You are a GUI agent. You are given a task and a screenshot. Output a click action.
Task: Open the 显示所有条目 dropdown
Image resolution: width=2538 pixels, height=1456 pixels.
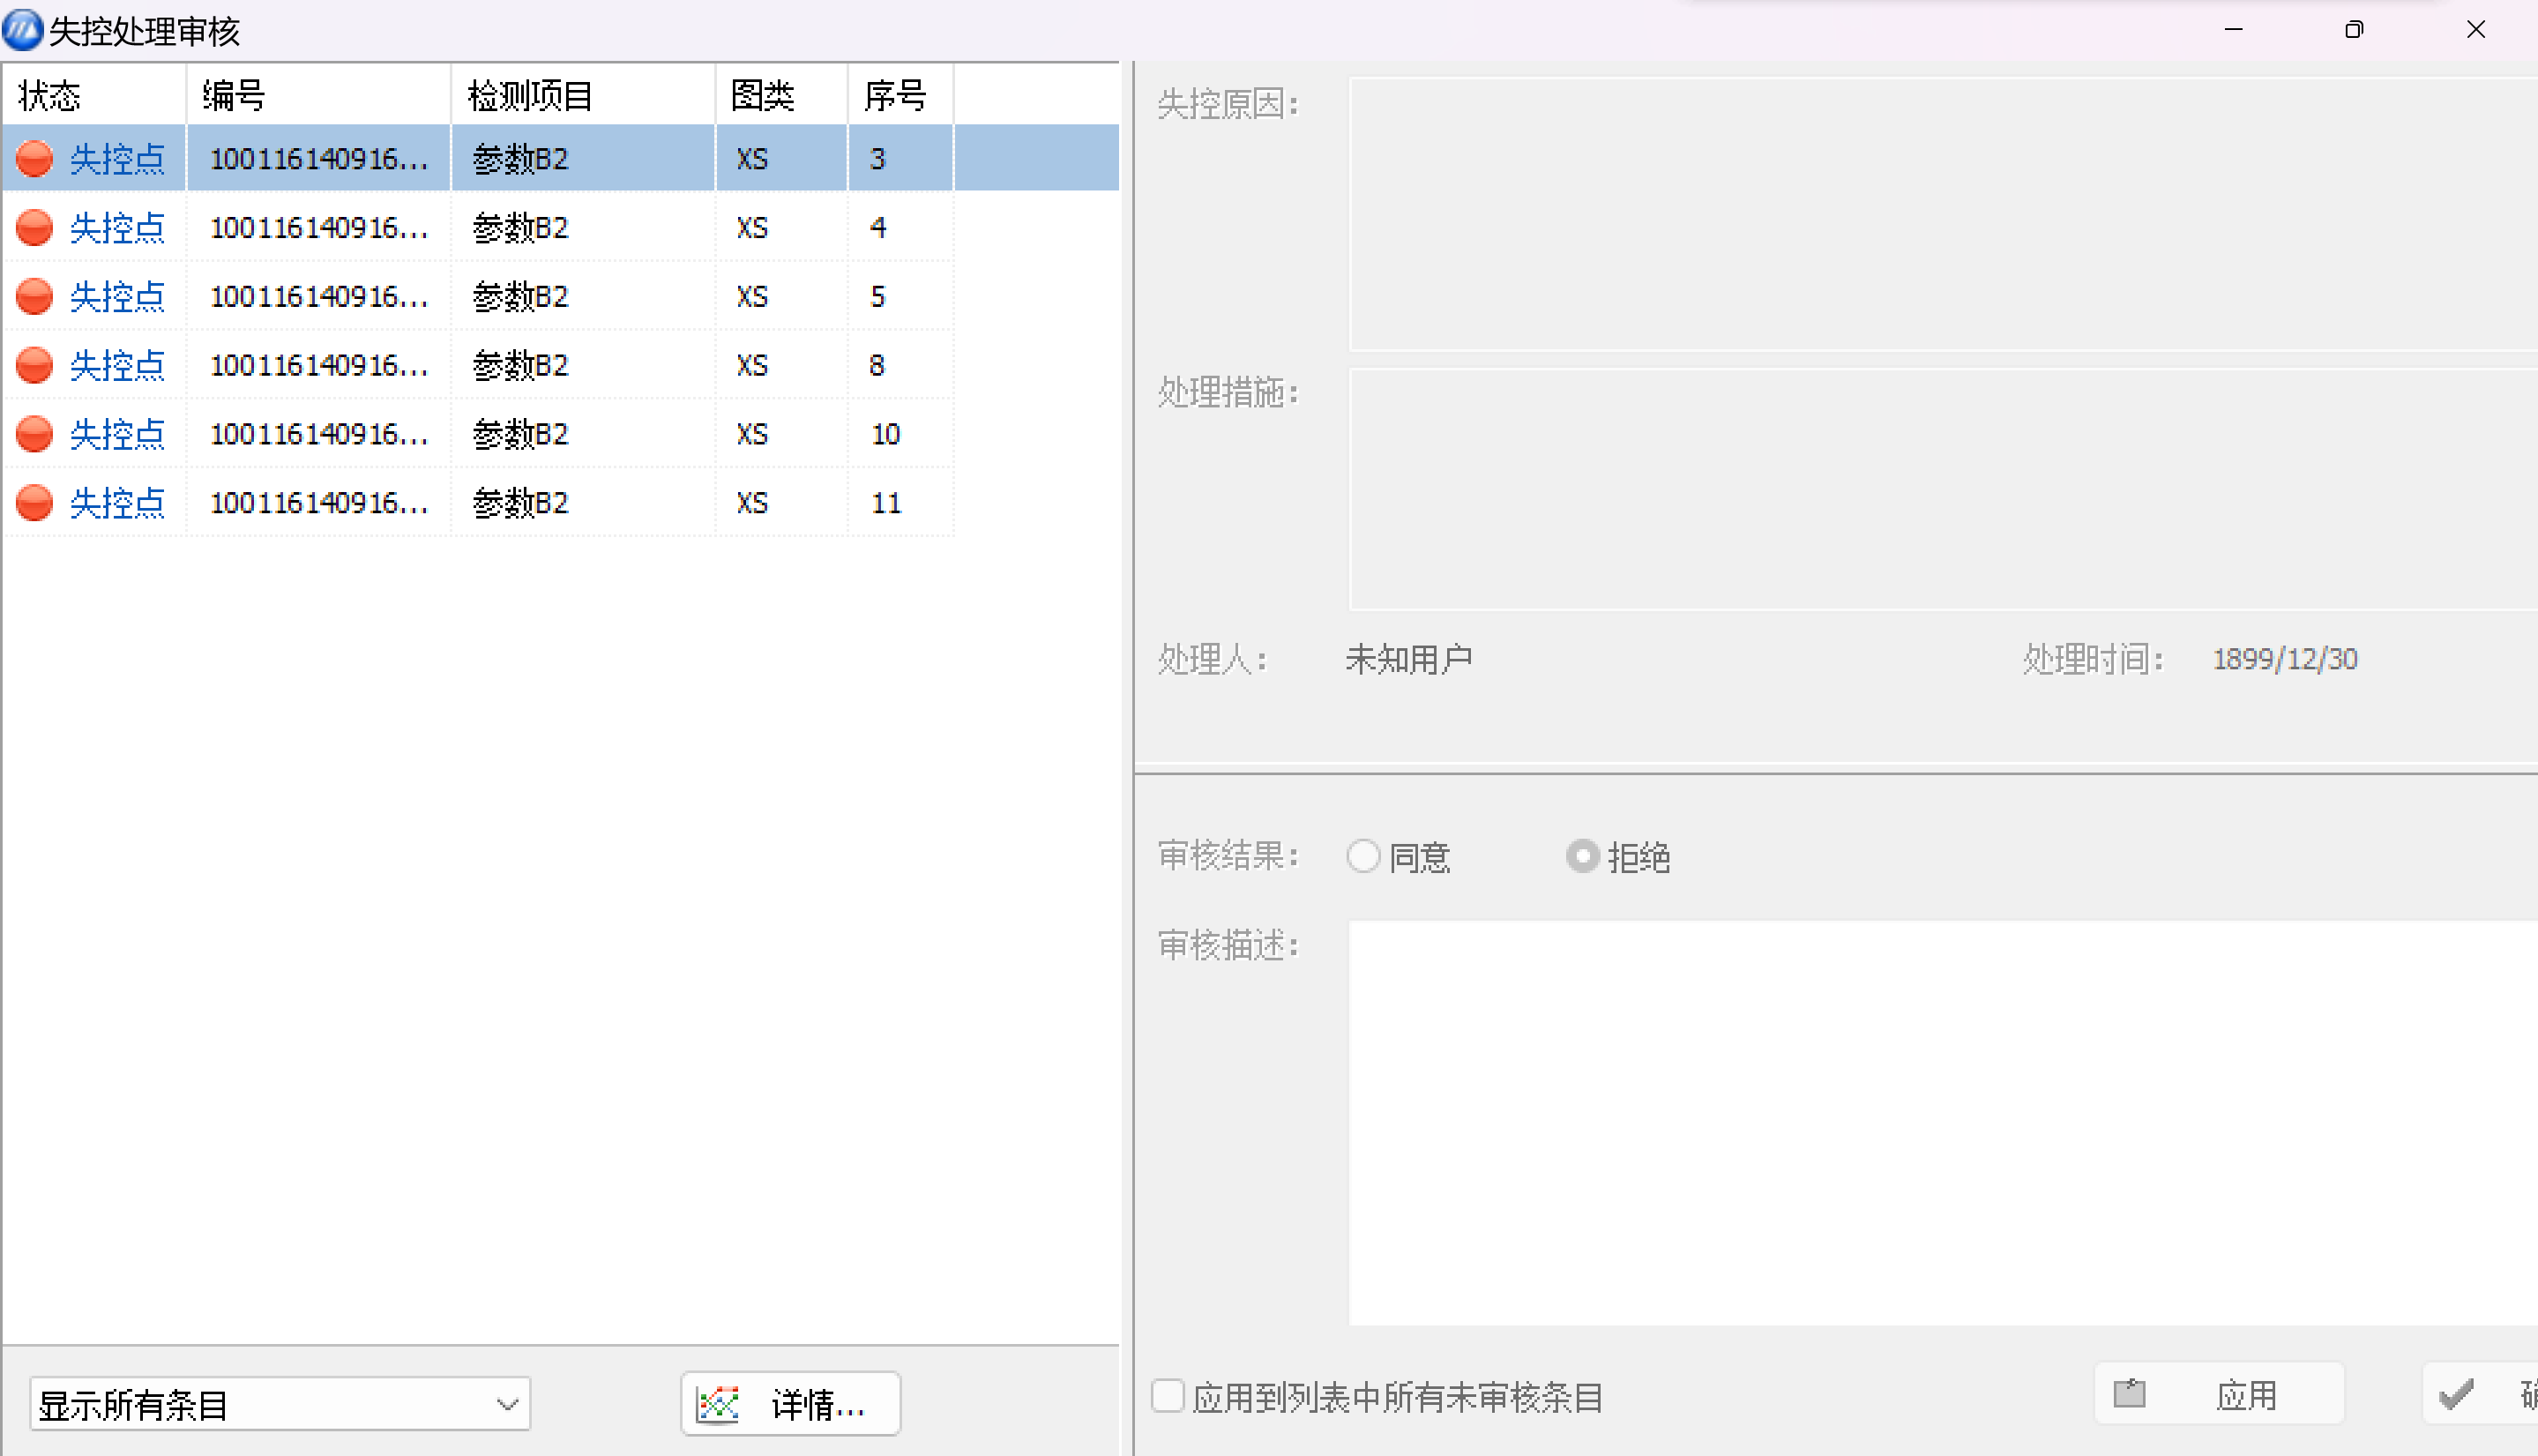tap(280, 1404)
